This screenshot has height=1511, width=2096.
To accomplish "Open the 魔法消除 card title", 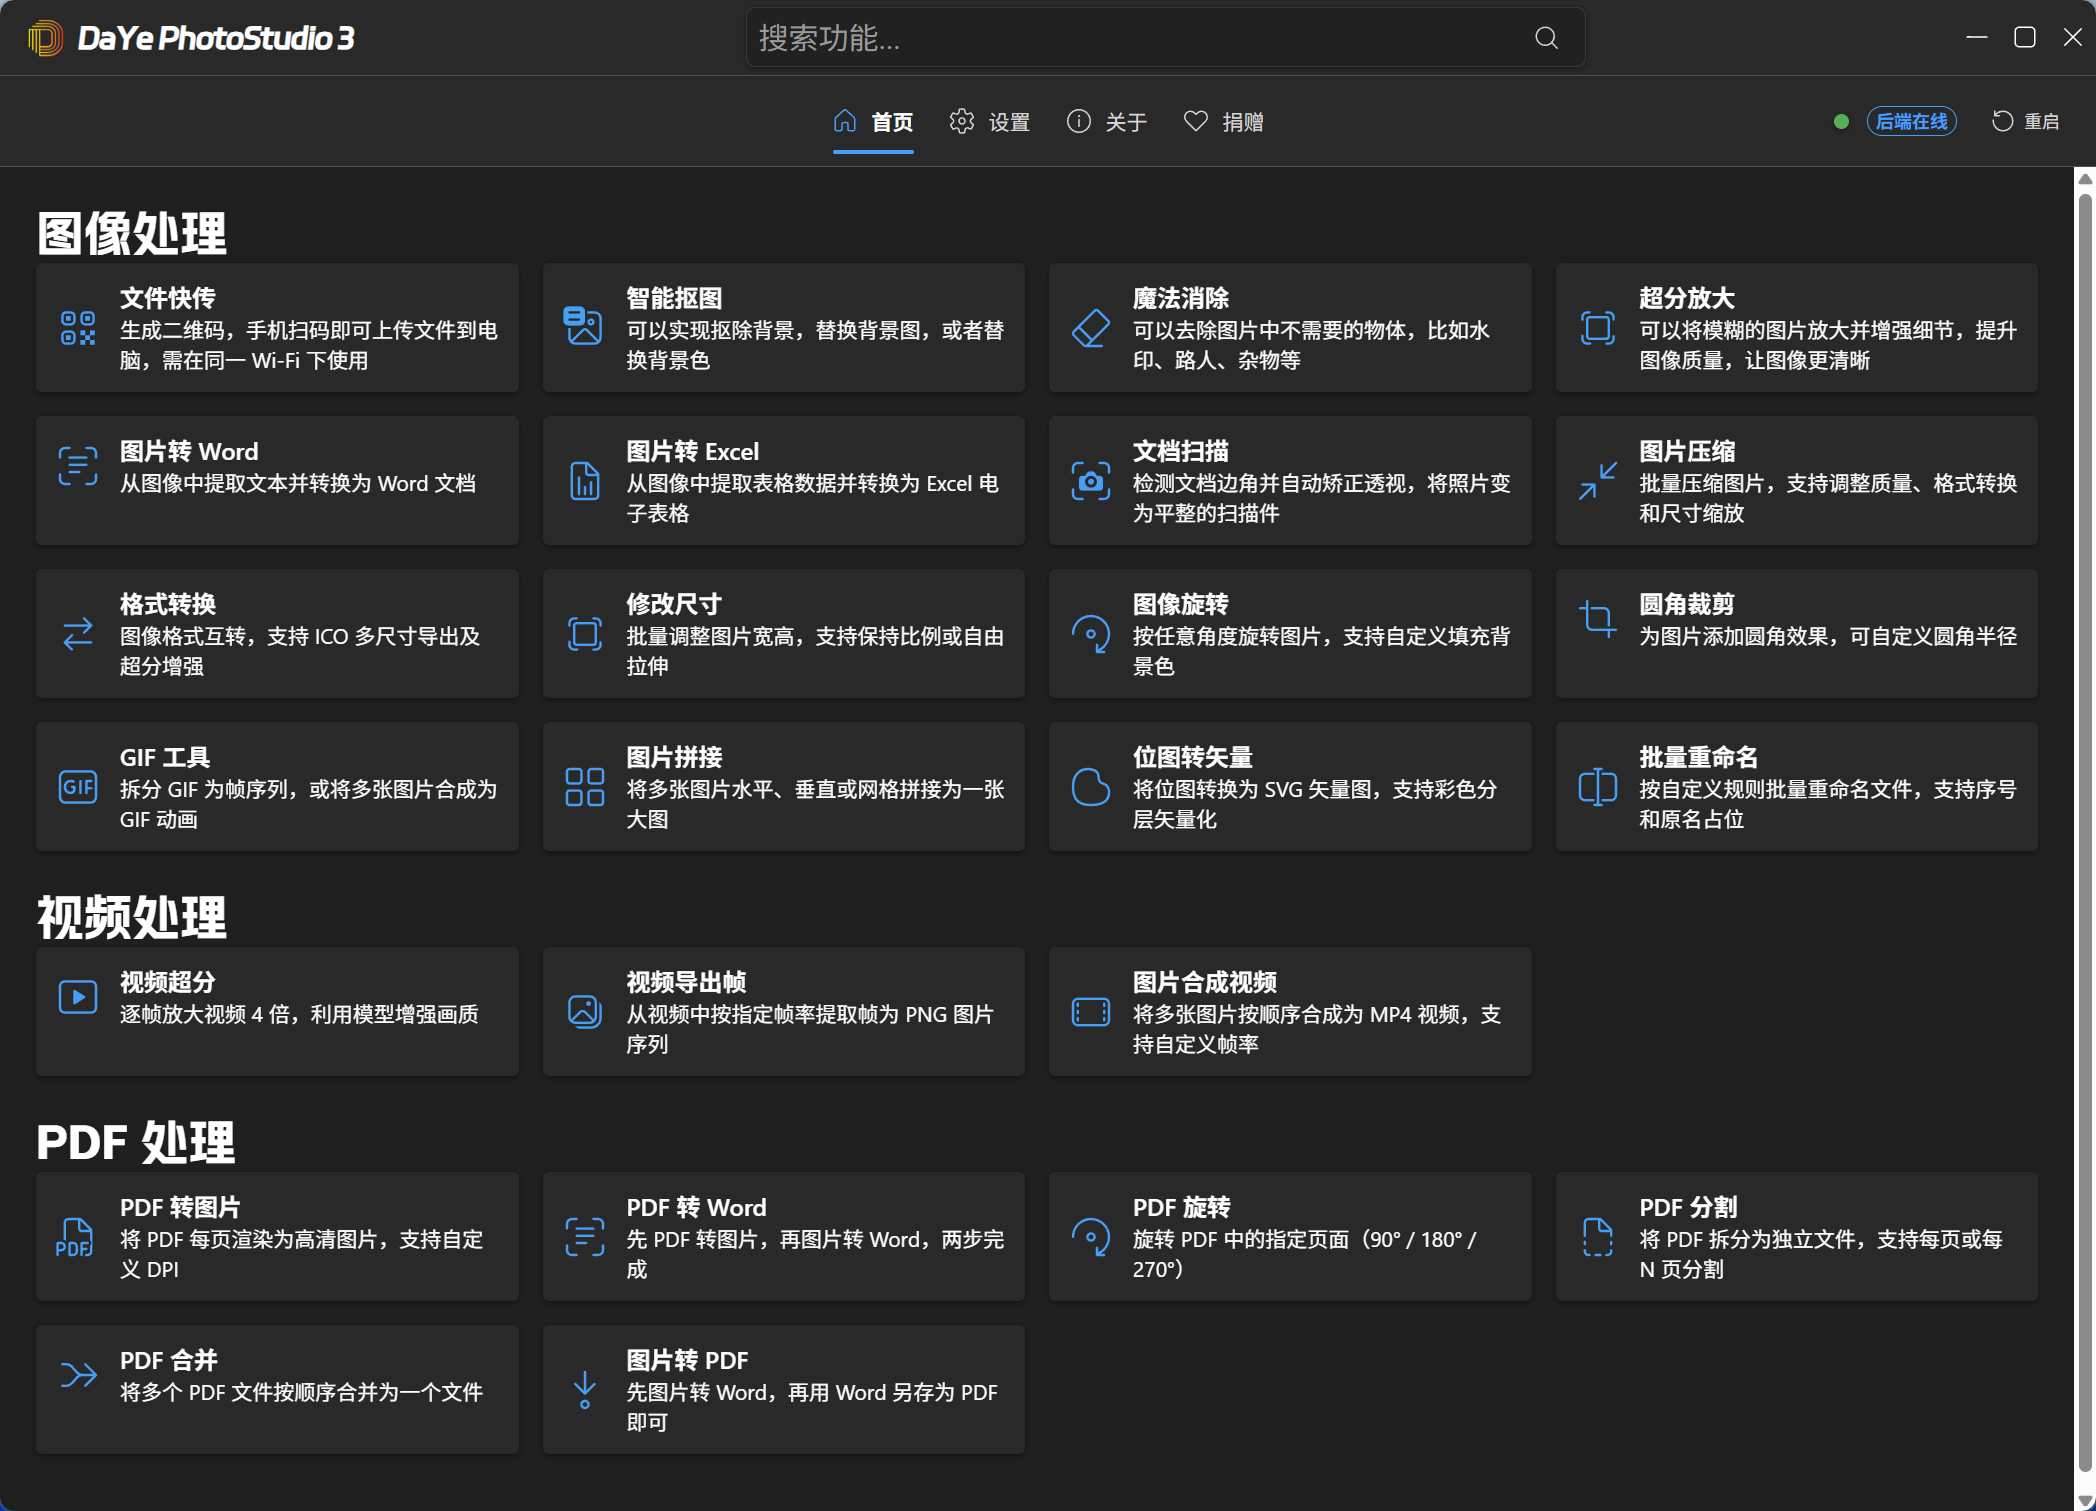I will (x=1181, y=298).
